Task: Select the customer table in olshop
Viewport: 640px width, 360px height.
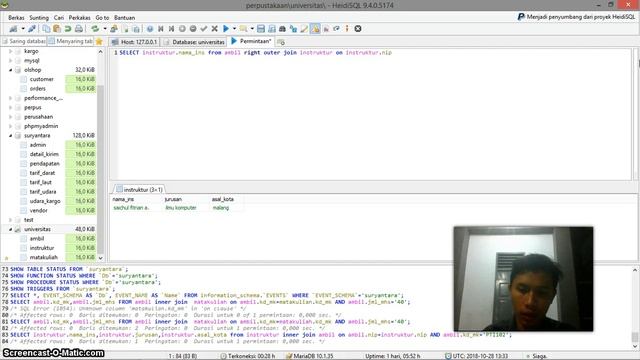Action: (x=41, y=79)
